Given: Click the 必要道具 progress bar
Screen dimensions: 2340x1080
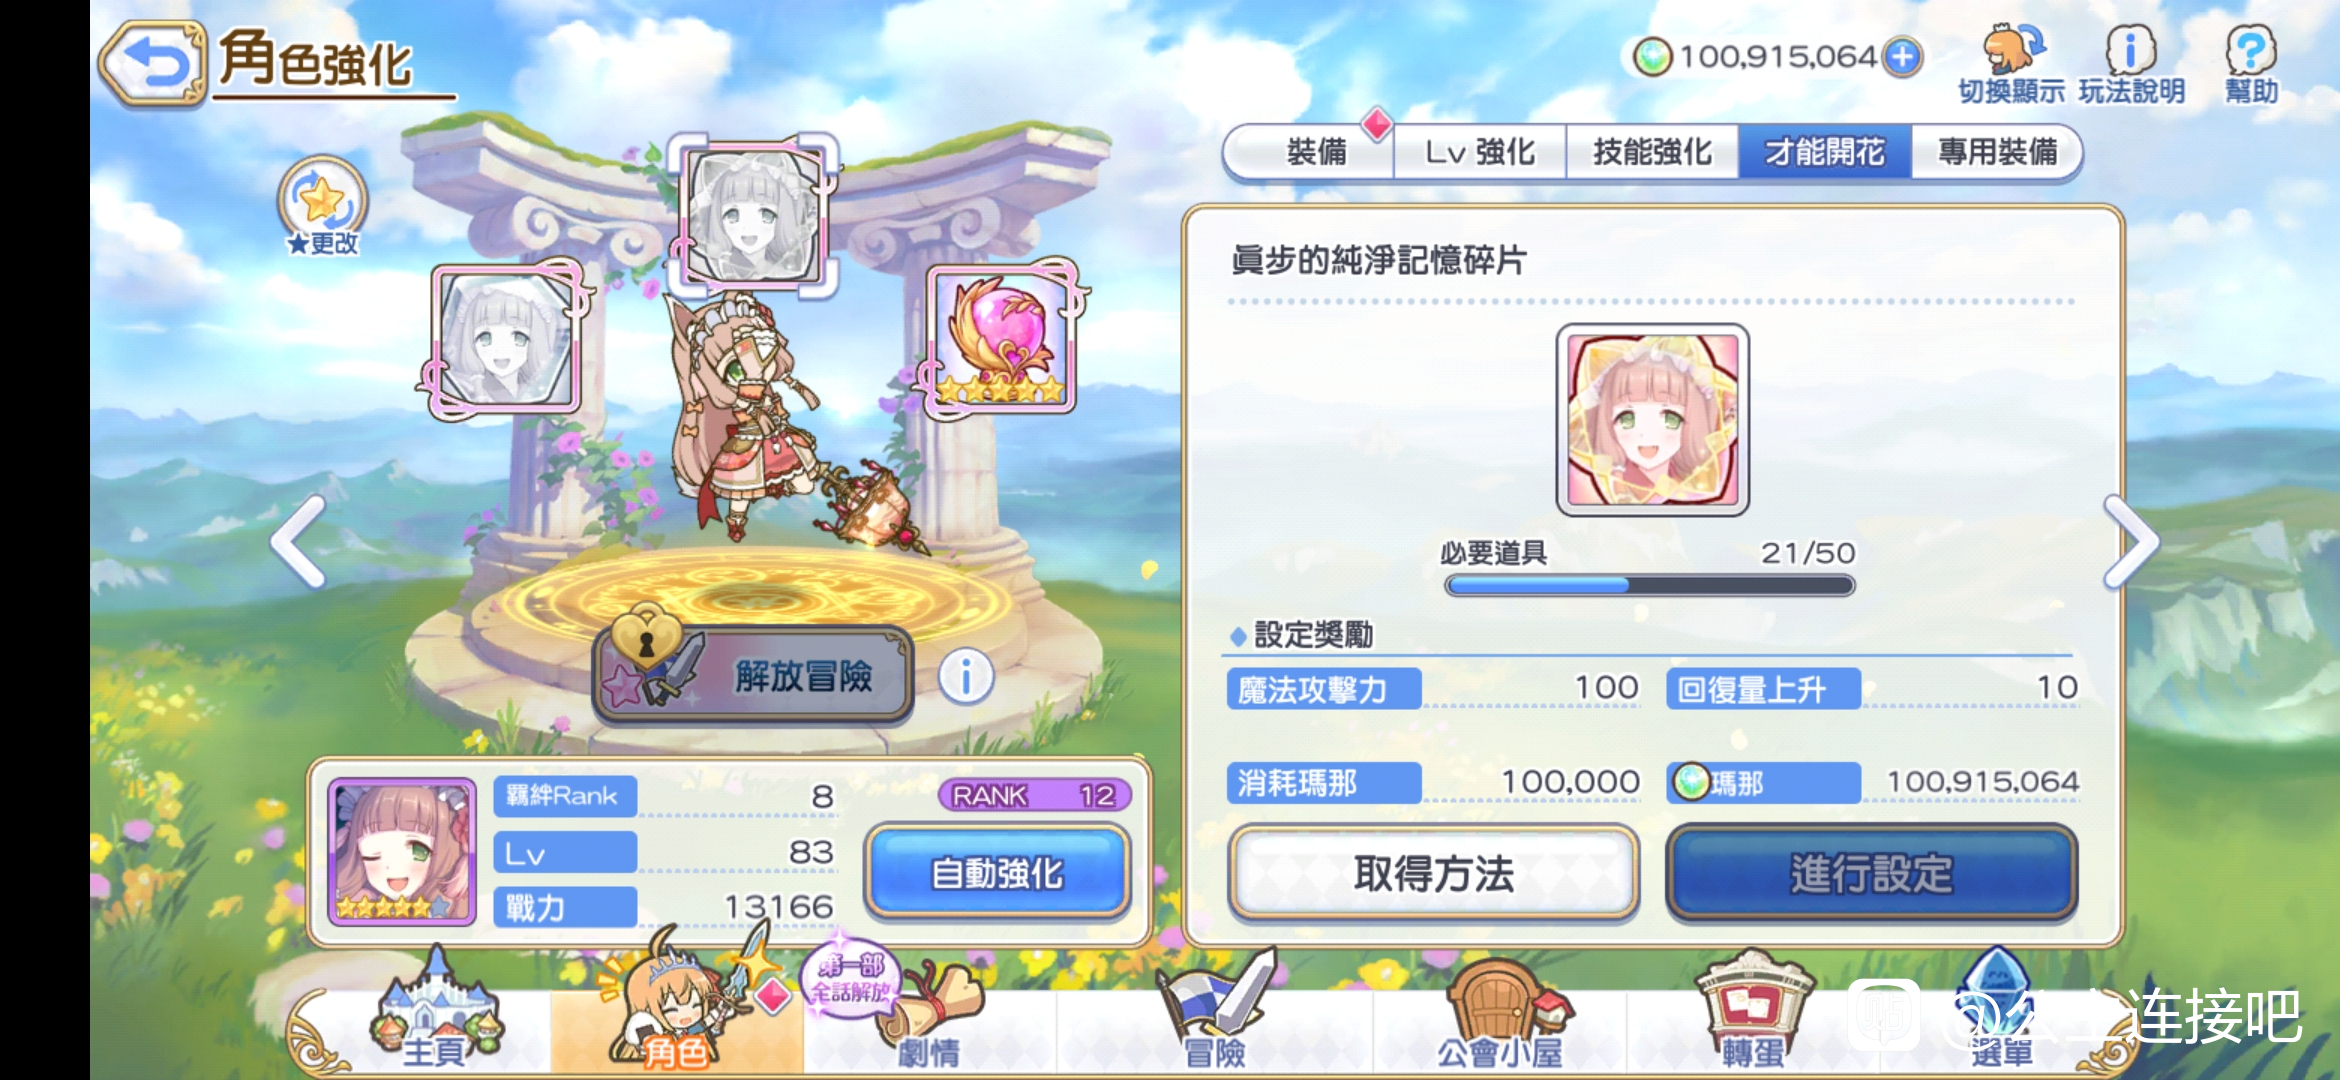Looking at the screenshot, I should pos(1650,585).
